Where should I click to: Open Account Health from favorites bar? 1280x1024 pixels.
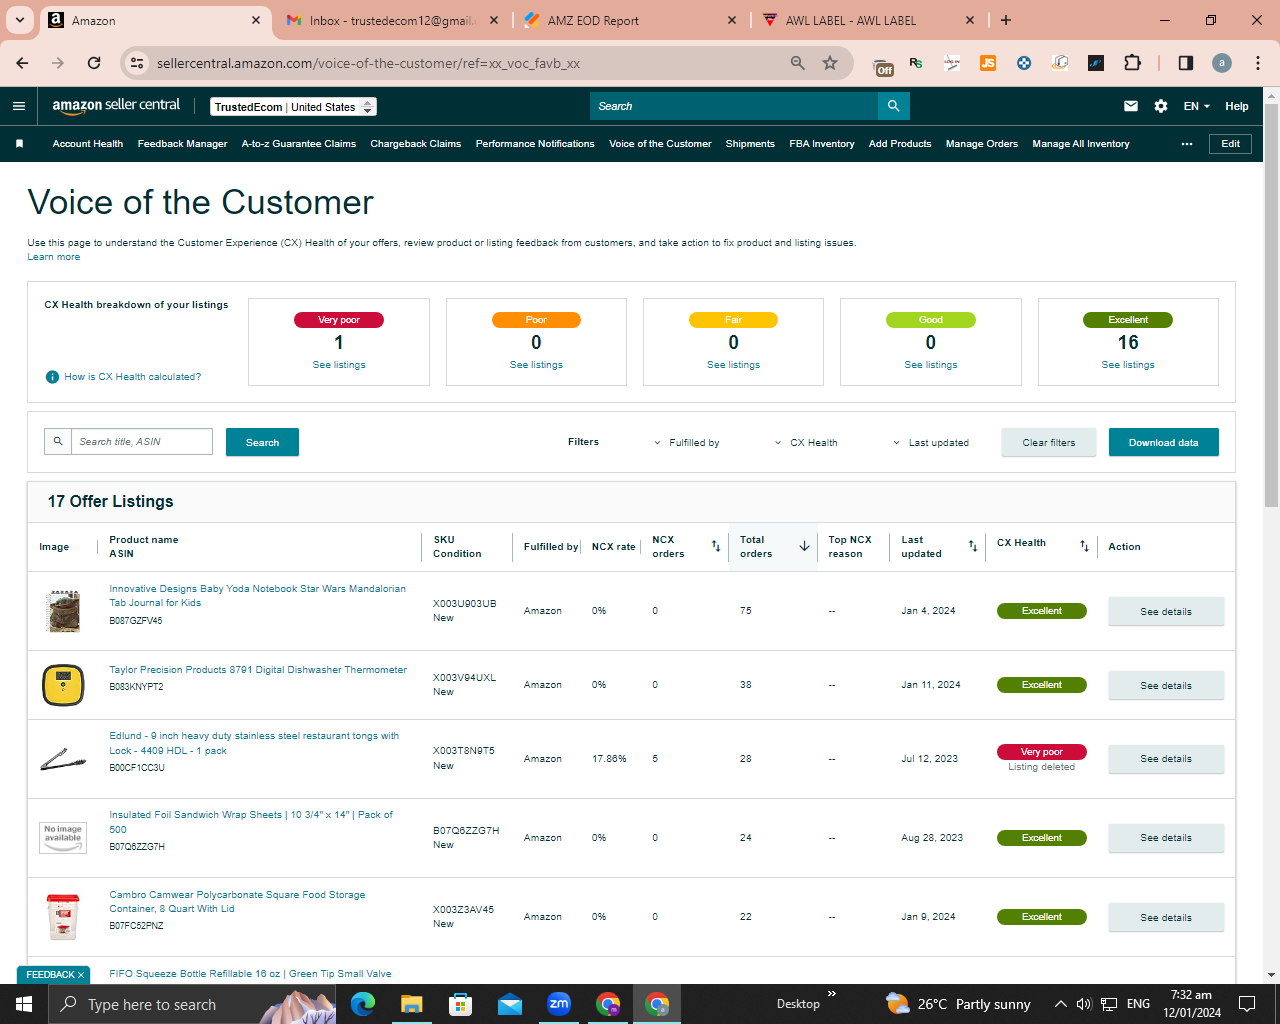click(x=88, y=144)
